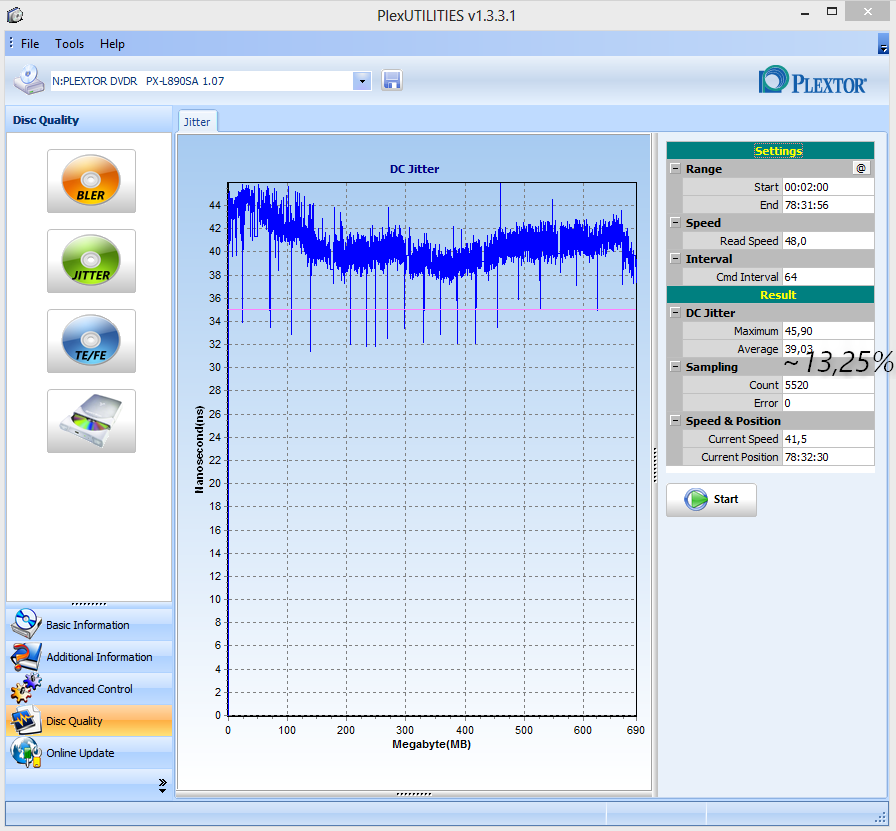Image resolution: width=896 pixels, height=831 pixels.
Task: Click the Settings header label
Action: (778, 151)
